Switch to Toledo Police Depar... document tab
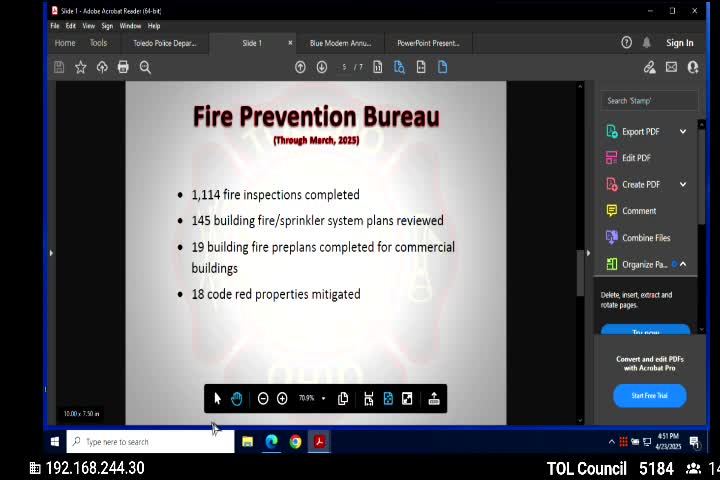The width and height of the screenshot is (720, 480). (164, 43)
